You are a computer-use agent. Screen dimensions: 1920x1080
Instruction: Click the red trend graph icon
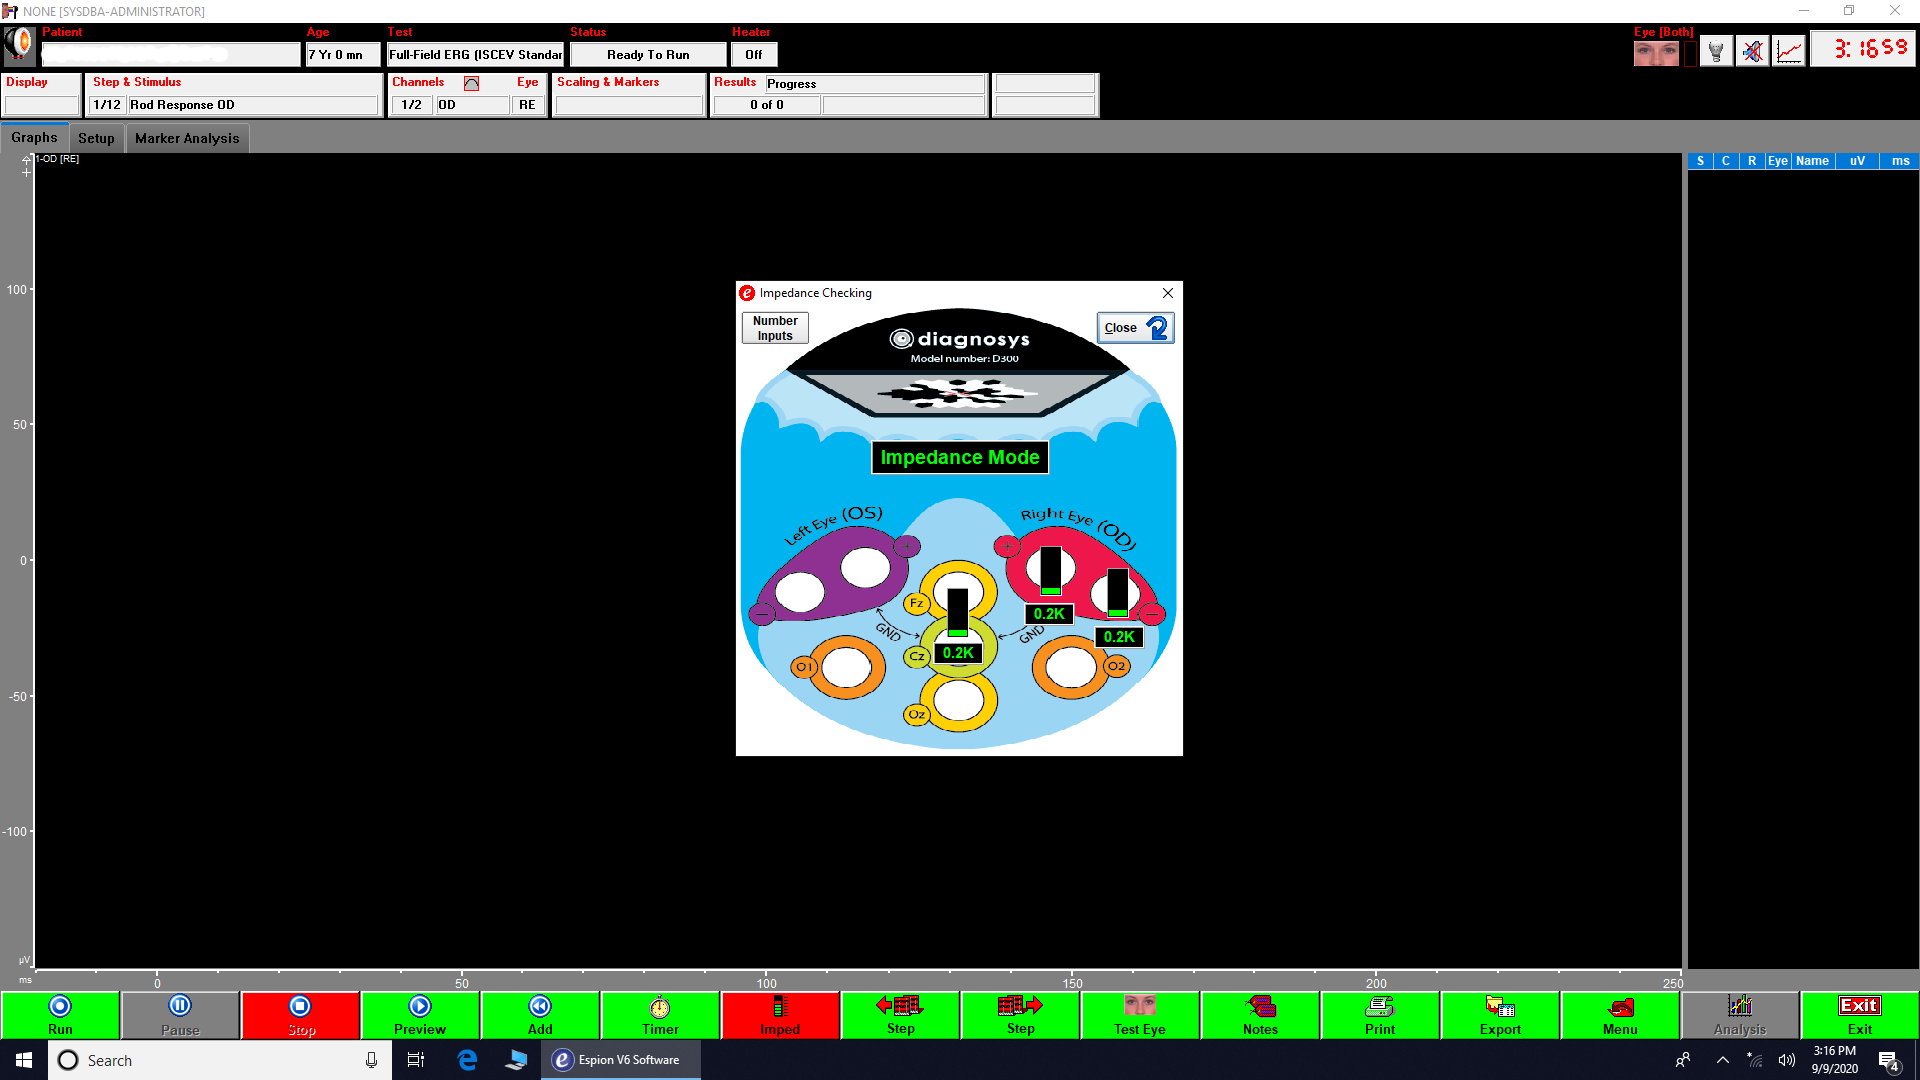(1789, 51)
